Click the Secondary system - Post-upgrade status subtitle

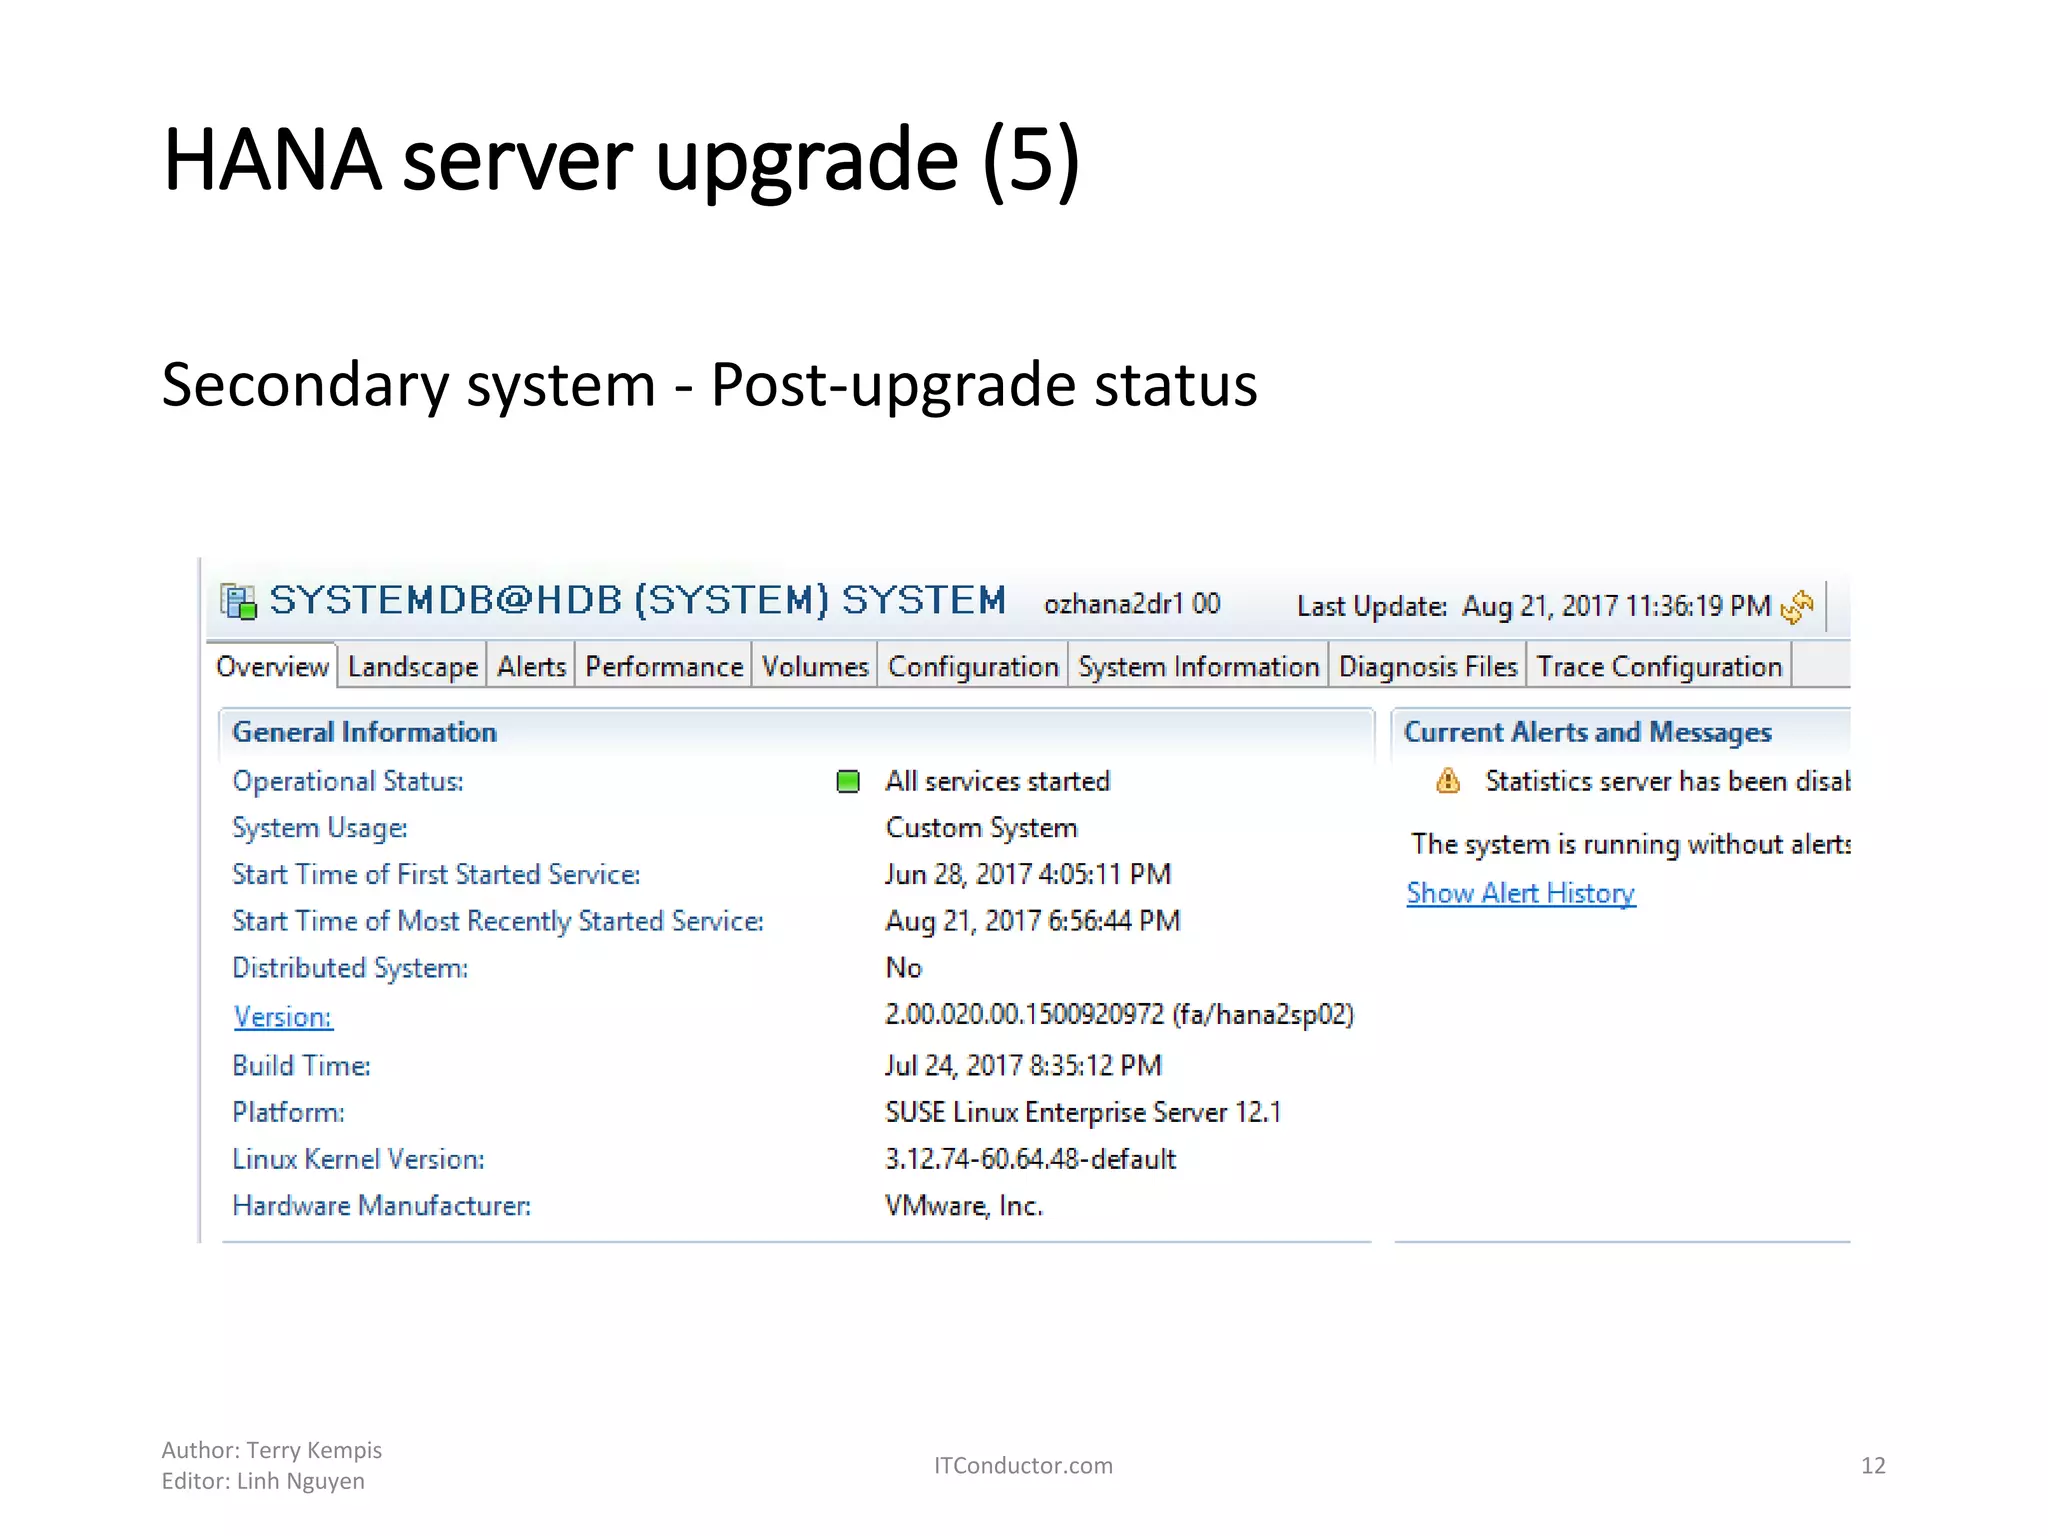709,385
